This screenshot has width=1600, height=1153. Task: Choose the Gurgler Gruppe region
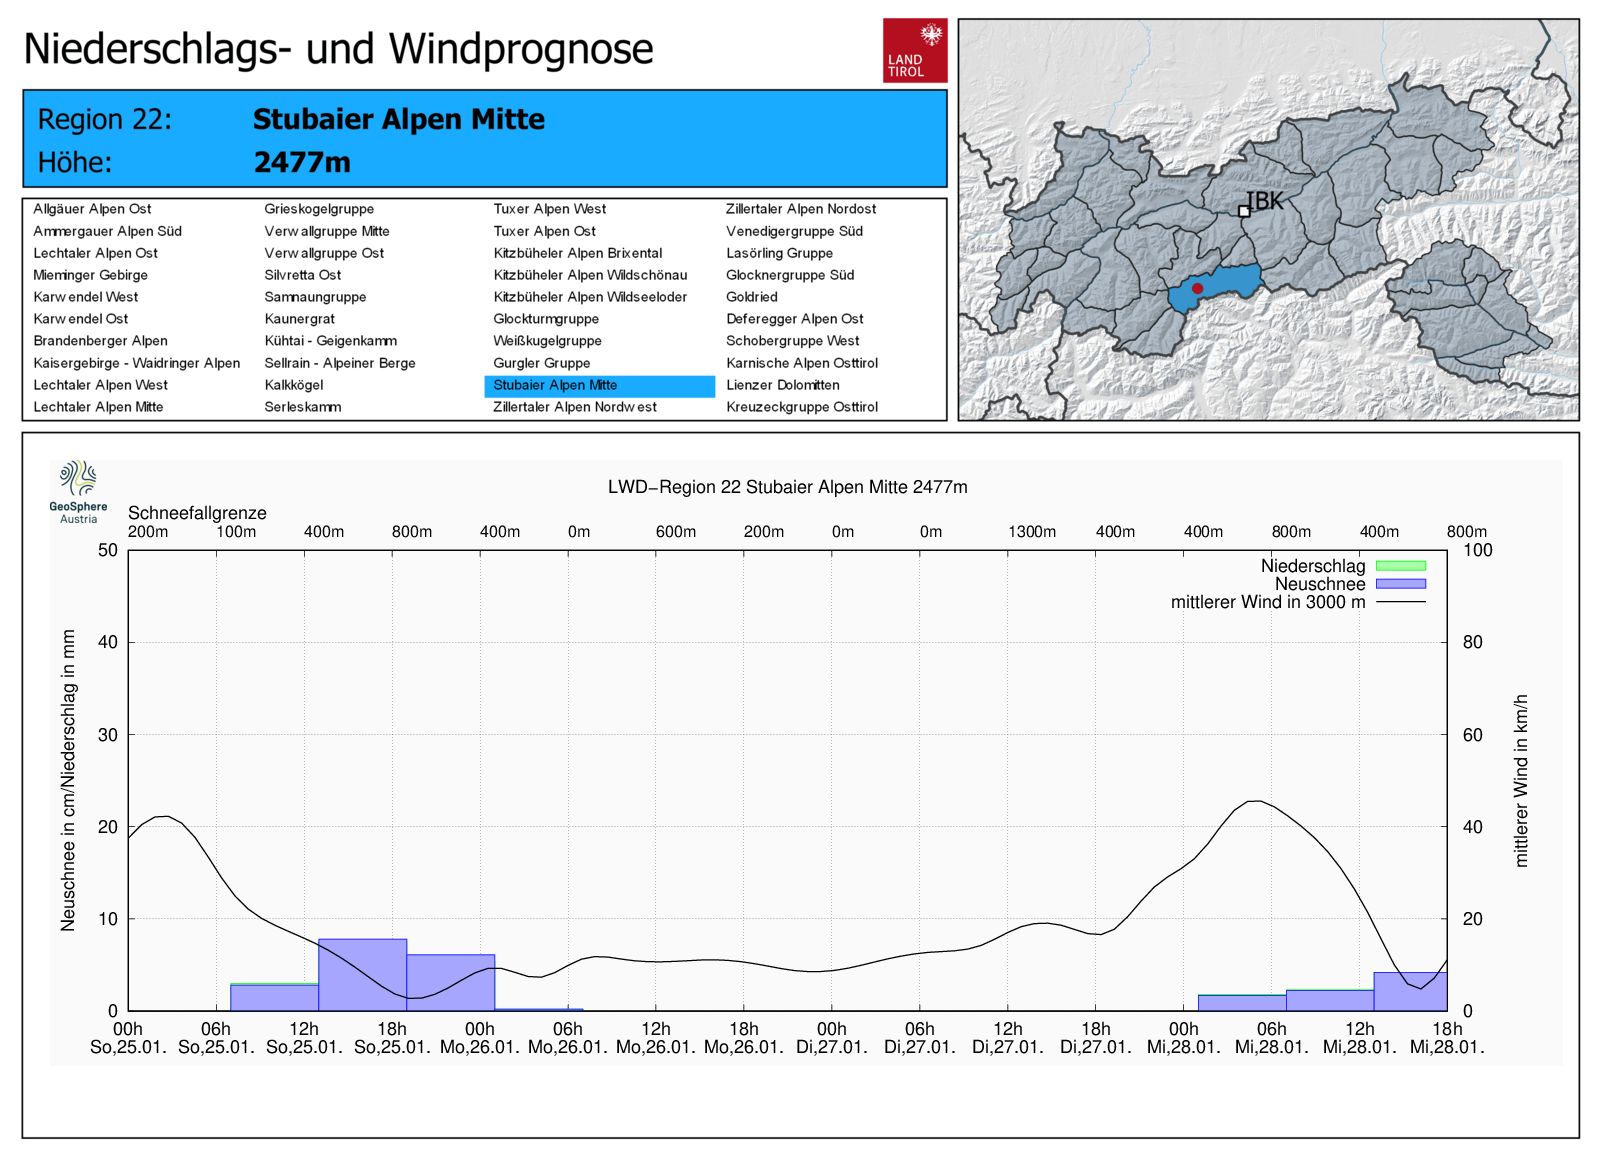click(541, 363)
